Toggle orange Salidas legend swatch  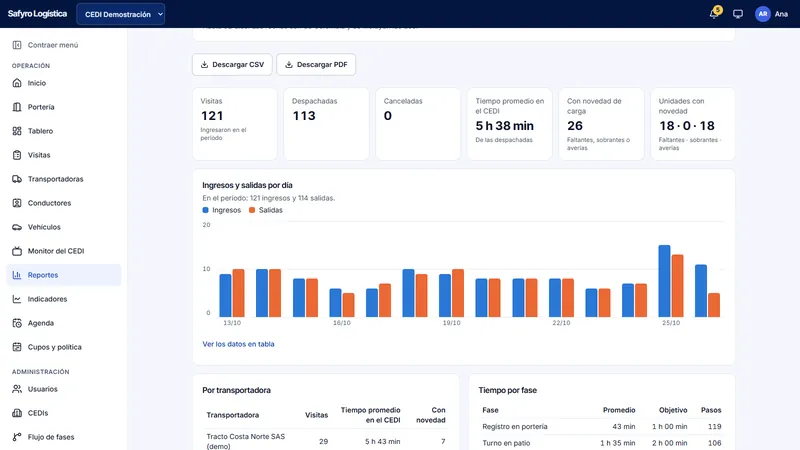252,210
